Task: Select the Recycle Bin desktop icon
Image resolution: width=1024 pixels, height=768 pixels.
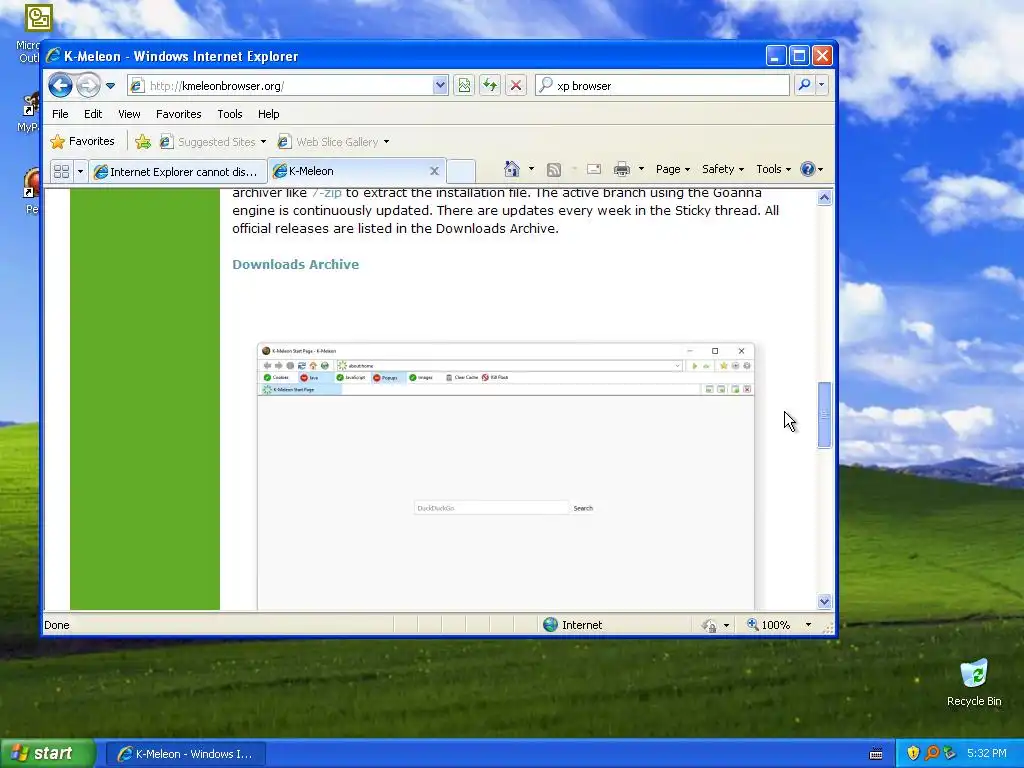Action: point(974,683)
